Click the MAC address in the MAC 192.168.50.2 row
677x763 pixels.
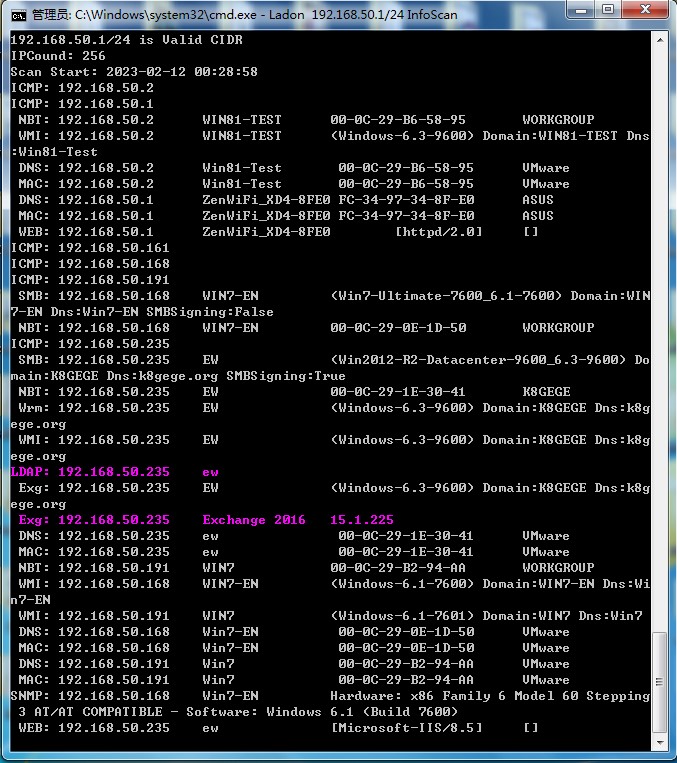click(x=406, y=184)
